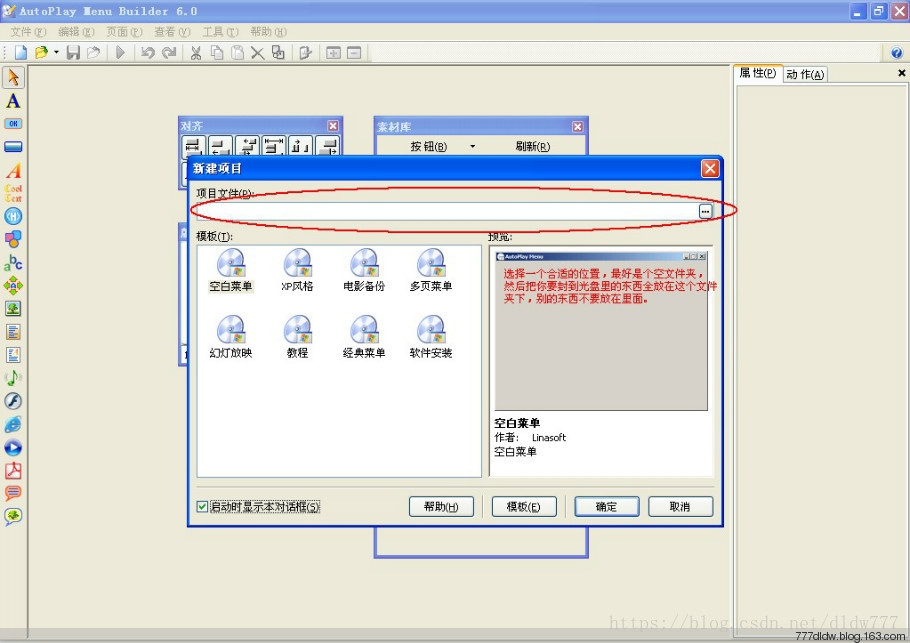The image size is (910, 643).
Task: Click the Help question mark icon
Action: 896,53
